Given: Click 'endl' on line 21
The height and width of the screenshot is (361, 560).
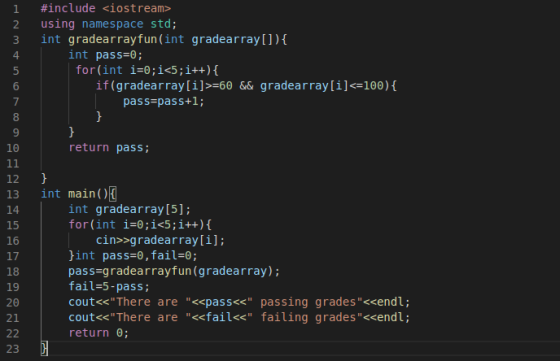Looking at the screenshot, I should pos(390,317).
